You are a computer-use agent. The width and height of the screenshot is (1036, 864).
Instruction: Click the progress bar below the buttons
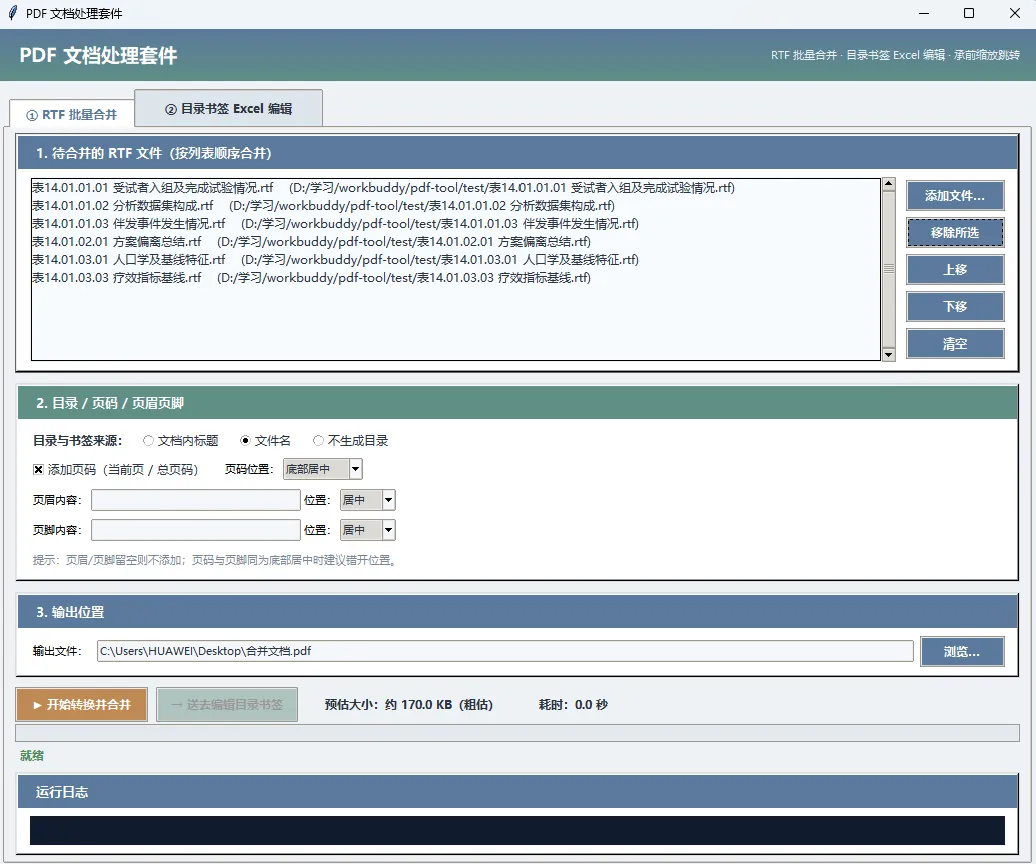[517, 733]
